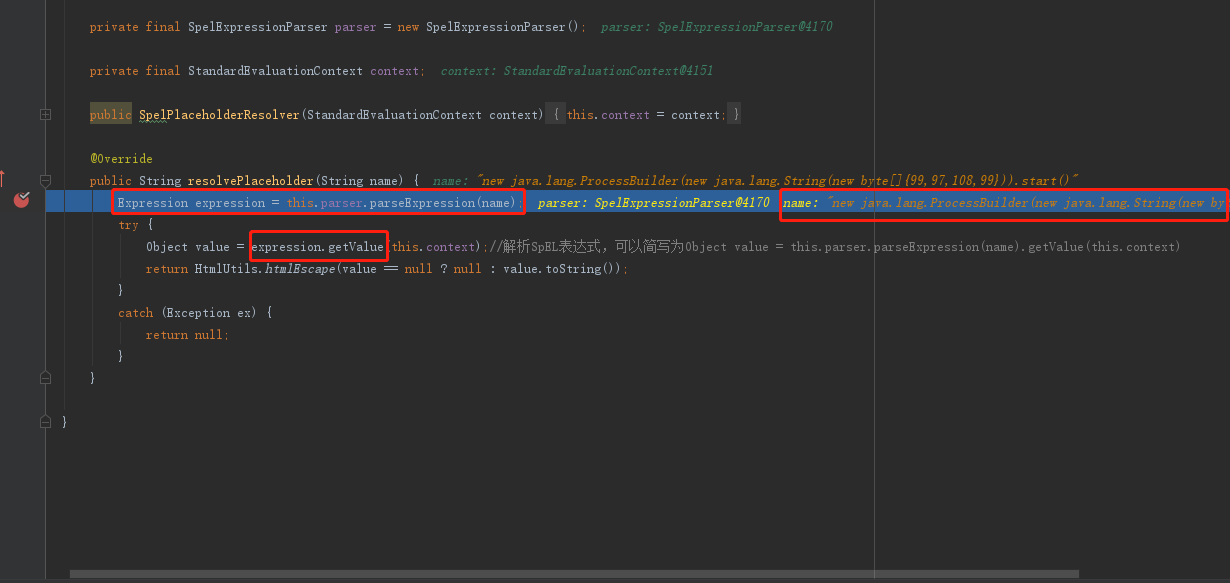This screenshot has width=1230, height=583.
Task: Click the @Override annotation
Action: point(121,159)
